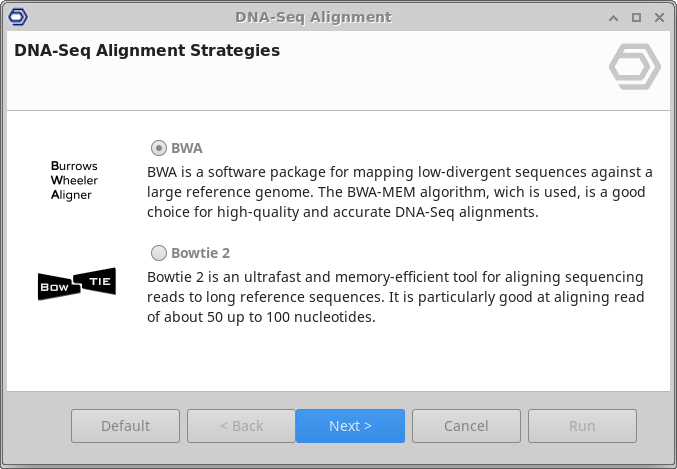
Task: Minimize the DNA-Seq Alignment window
Action: (615, 17)
